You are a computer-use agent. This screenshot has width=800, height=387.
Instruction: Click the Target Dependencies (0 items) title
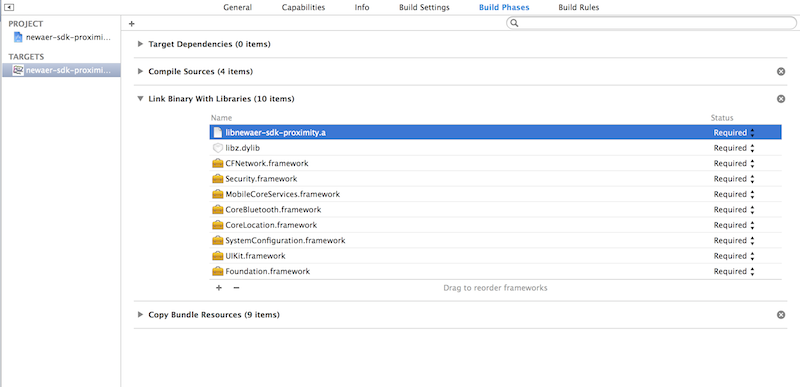pos(209,44)
